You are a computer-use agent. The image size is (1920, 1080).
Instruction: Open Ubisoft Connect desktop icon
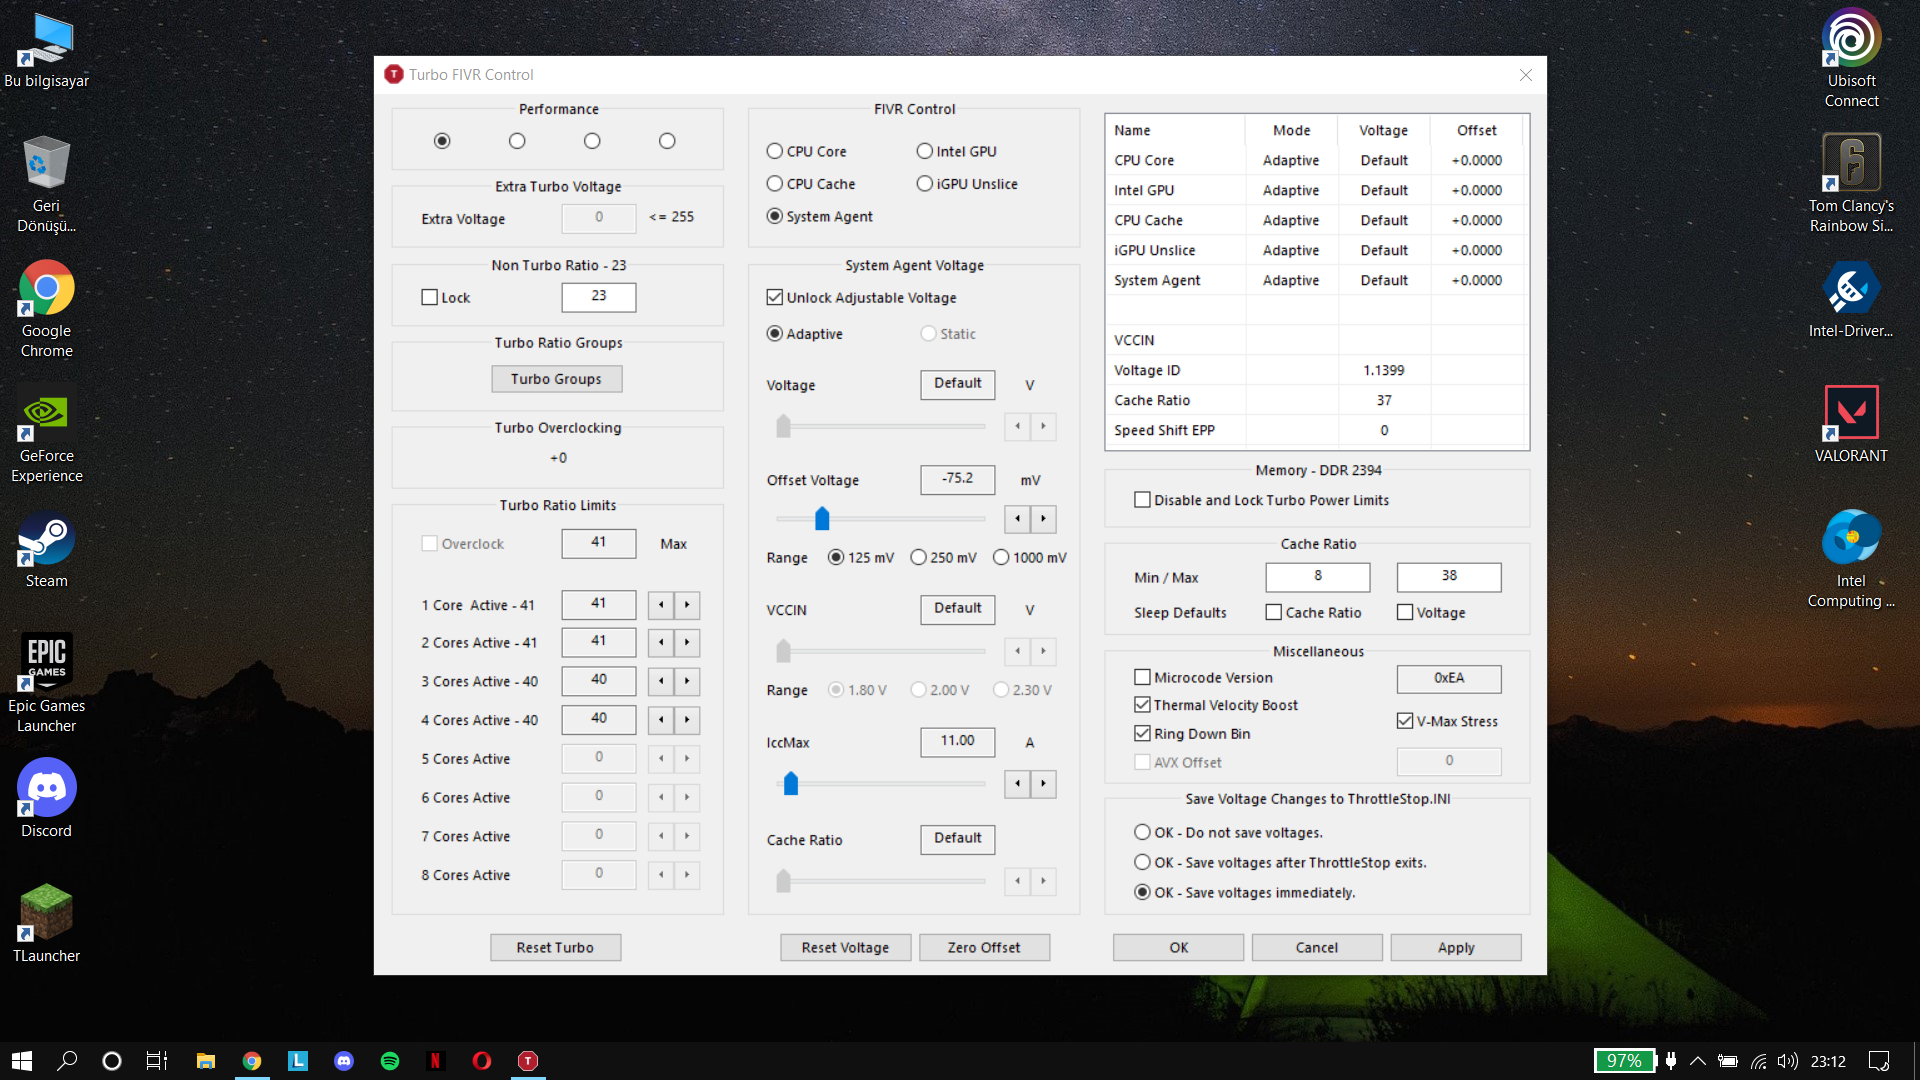1850,40
